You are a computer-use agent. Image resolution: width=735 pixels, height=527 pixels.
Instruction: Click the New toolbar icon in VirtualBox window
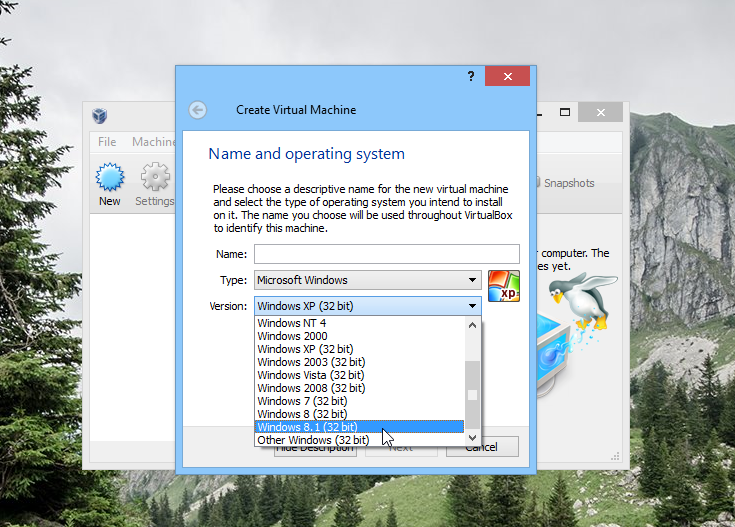[110, 185]
